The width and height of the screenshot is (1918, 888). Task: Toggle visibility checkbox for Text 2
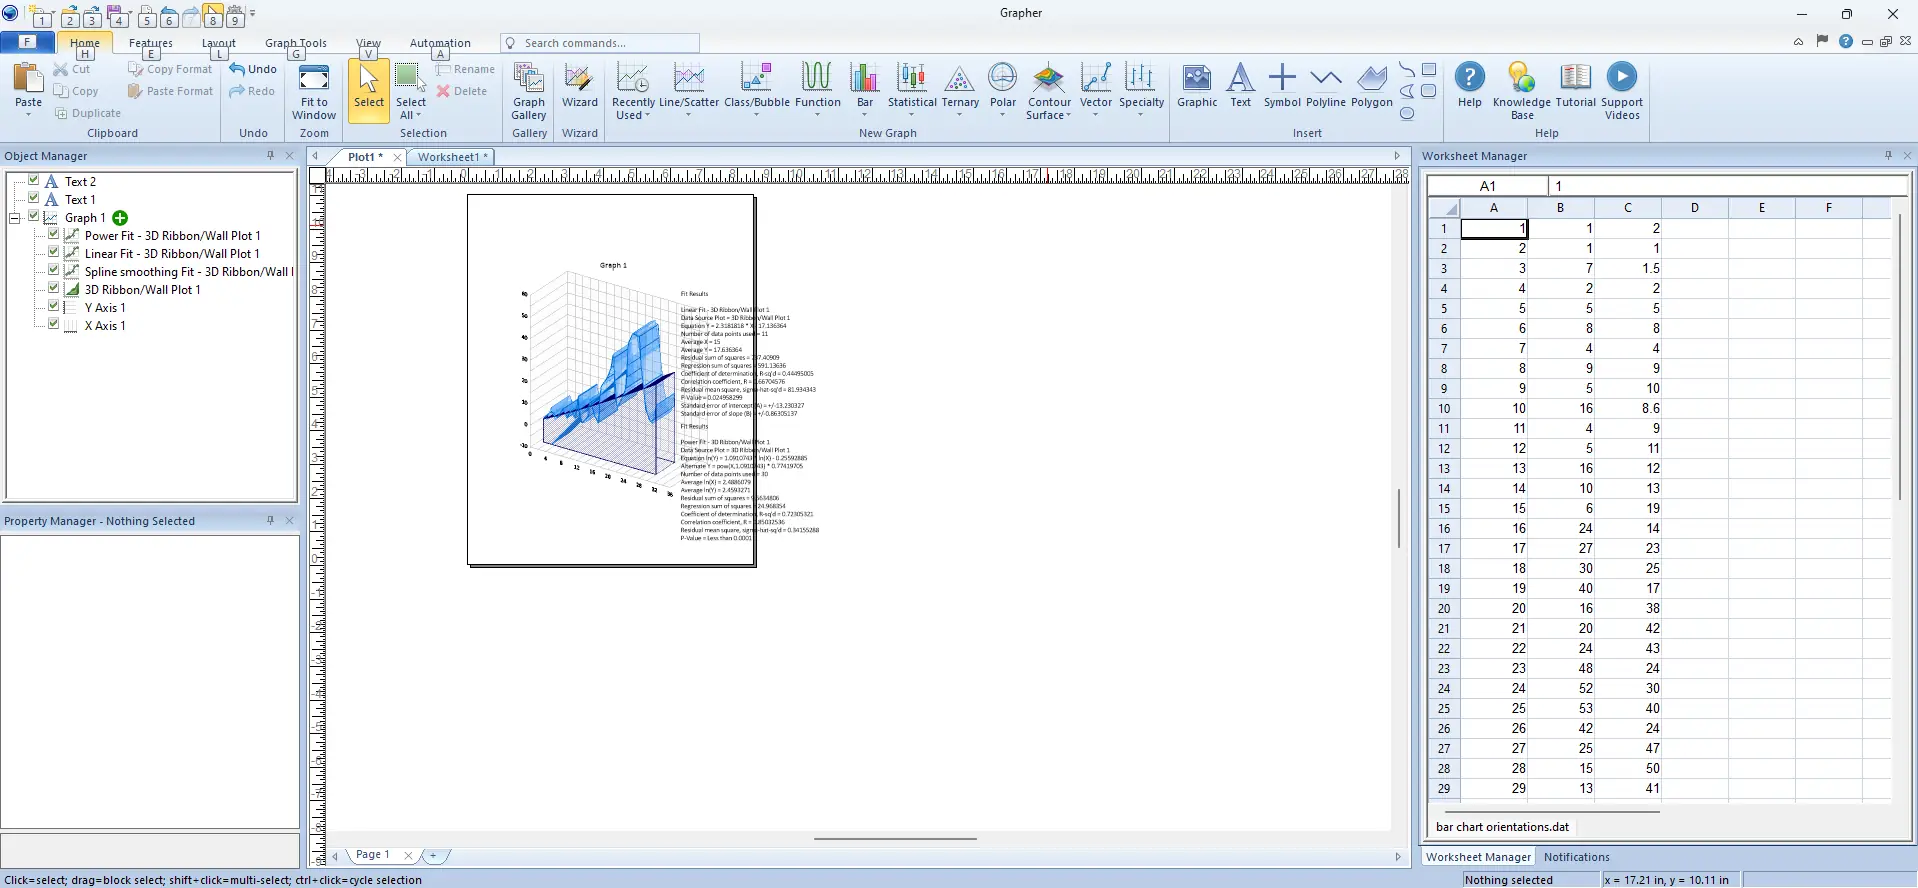point(33,181)
